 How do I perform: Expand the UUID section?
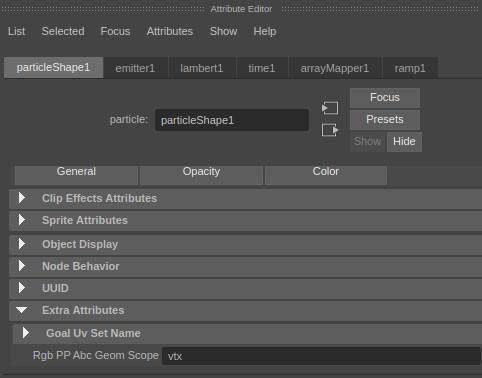(x=22, y=288)
